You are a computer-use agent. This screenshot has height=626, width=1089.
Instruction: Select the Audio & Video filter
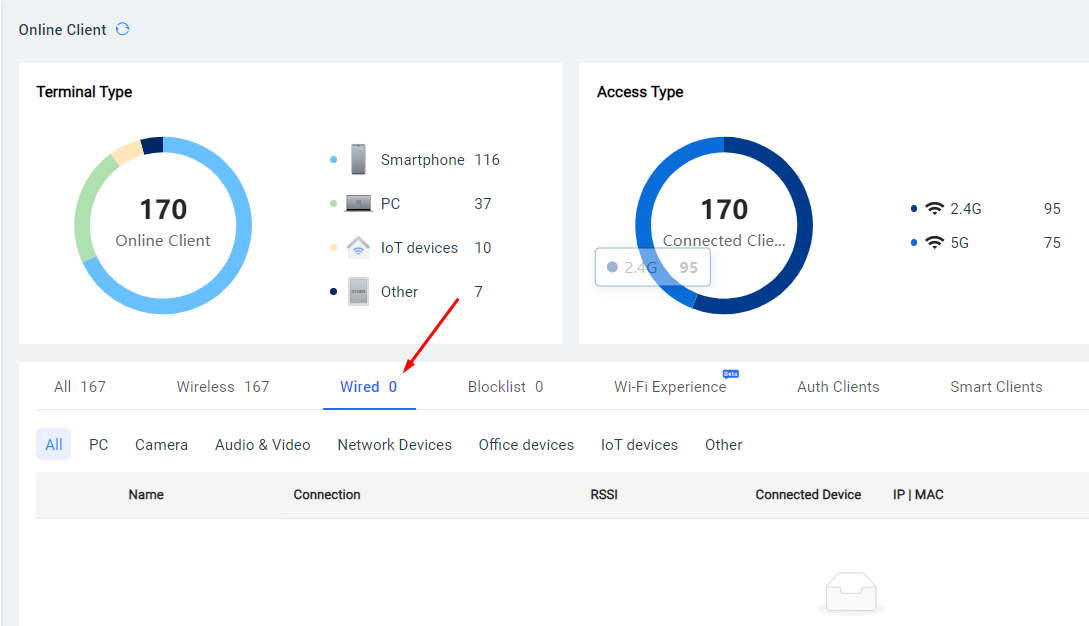tap(262, 445)
